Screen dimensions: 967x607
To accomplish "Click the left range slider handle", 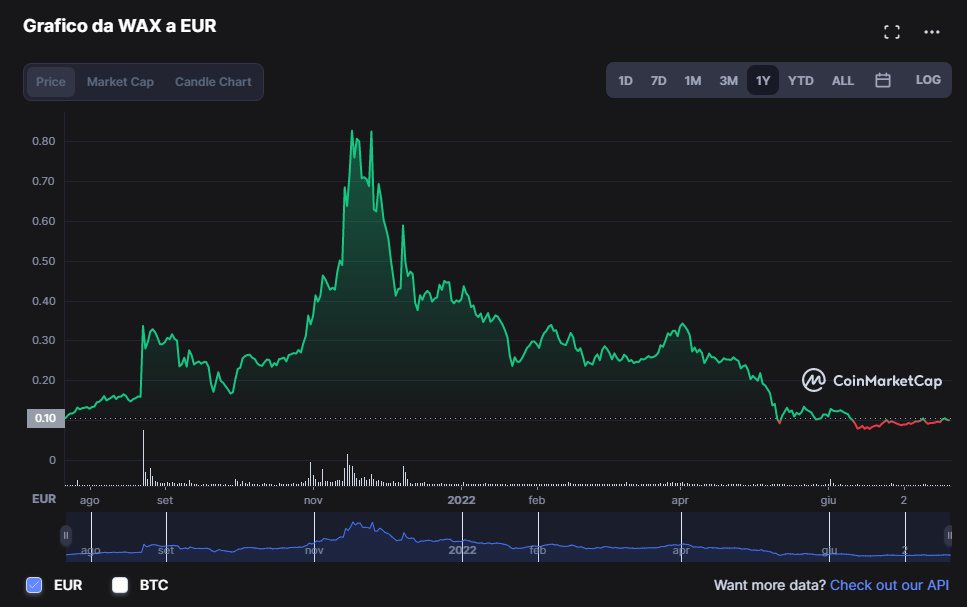I will coord(65,535).
